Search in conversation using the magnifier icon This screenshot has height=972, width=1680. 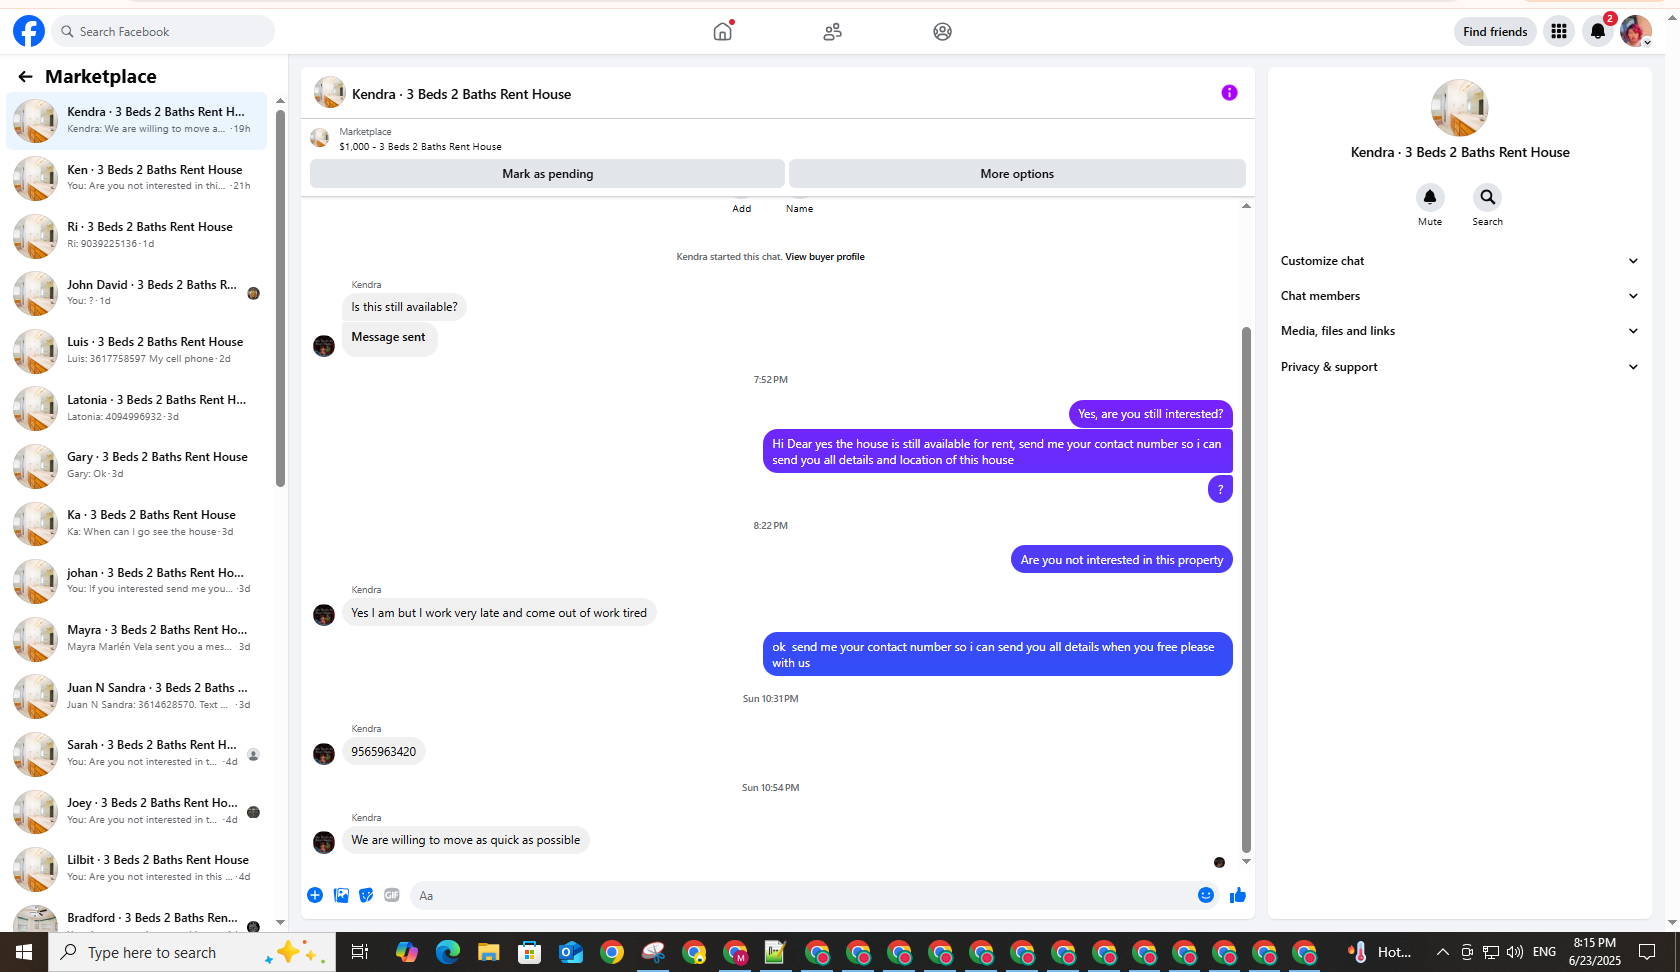coord(1487,197)
